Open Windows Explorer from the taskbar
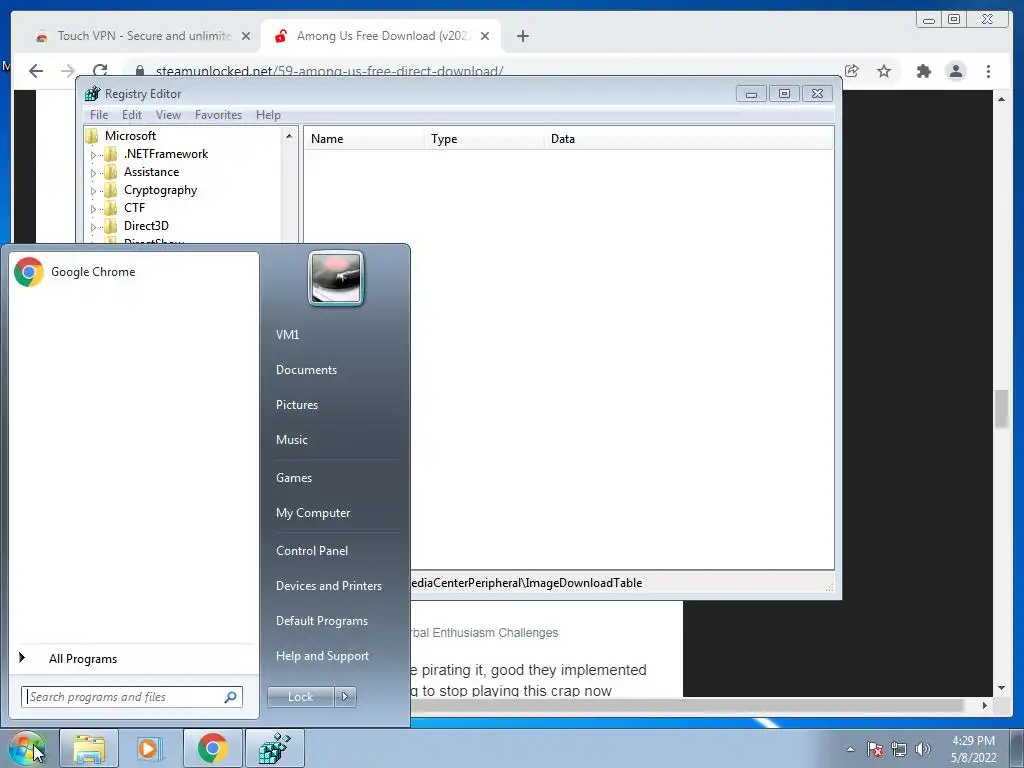Screen dimensions: 1024x768 (x=89, y=748)
